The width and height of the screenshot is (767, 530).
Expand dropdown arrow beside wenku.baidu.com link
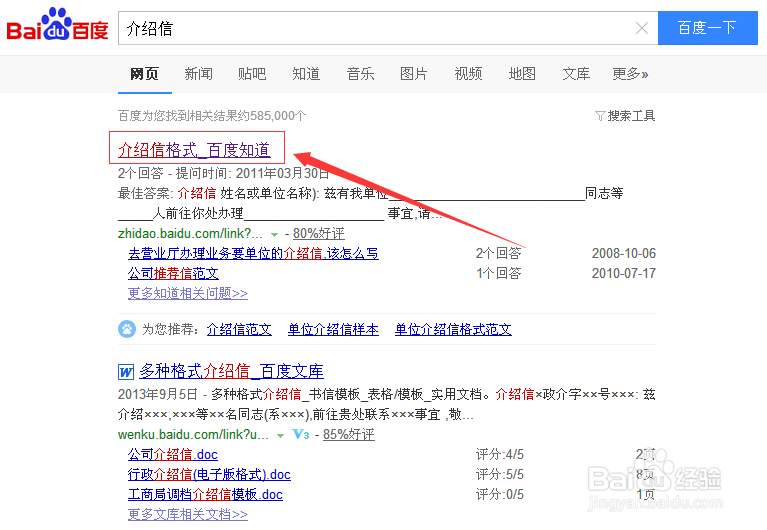(280, 436)
